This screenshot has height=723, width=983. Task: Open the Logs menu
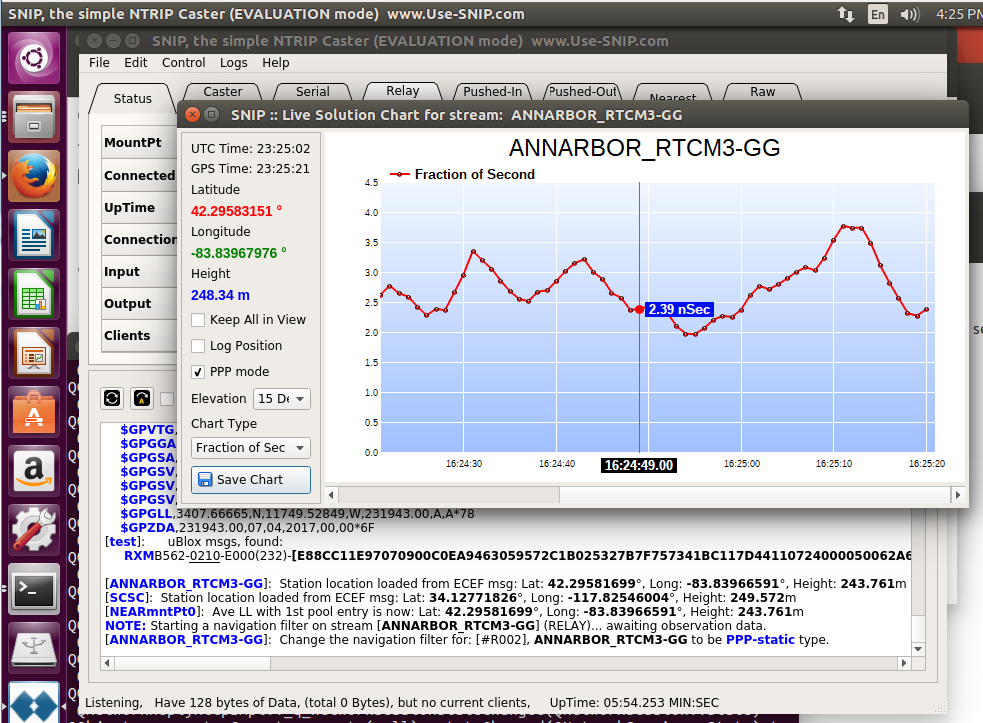[x=233, y=63]
